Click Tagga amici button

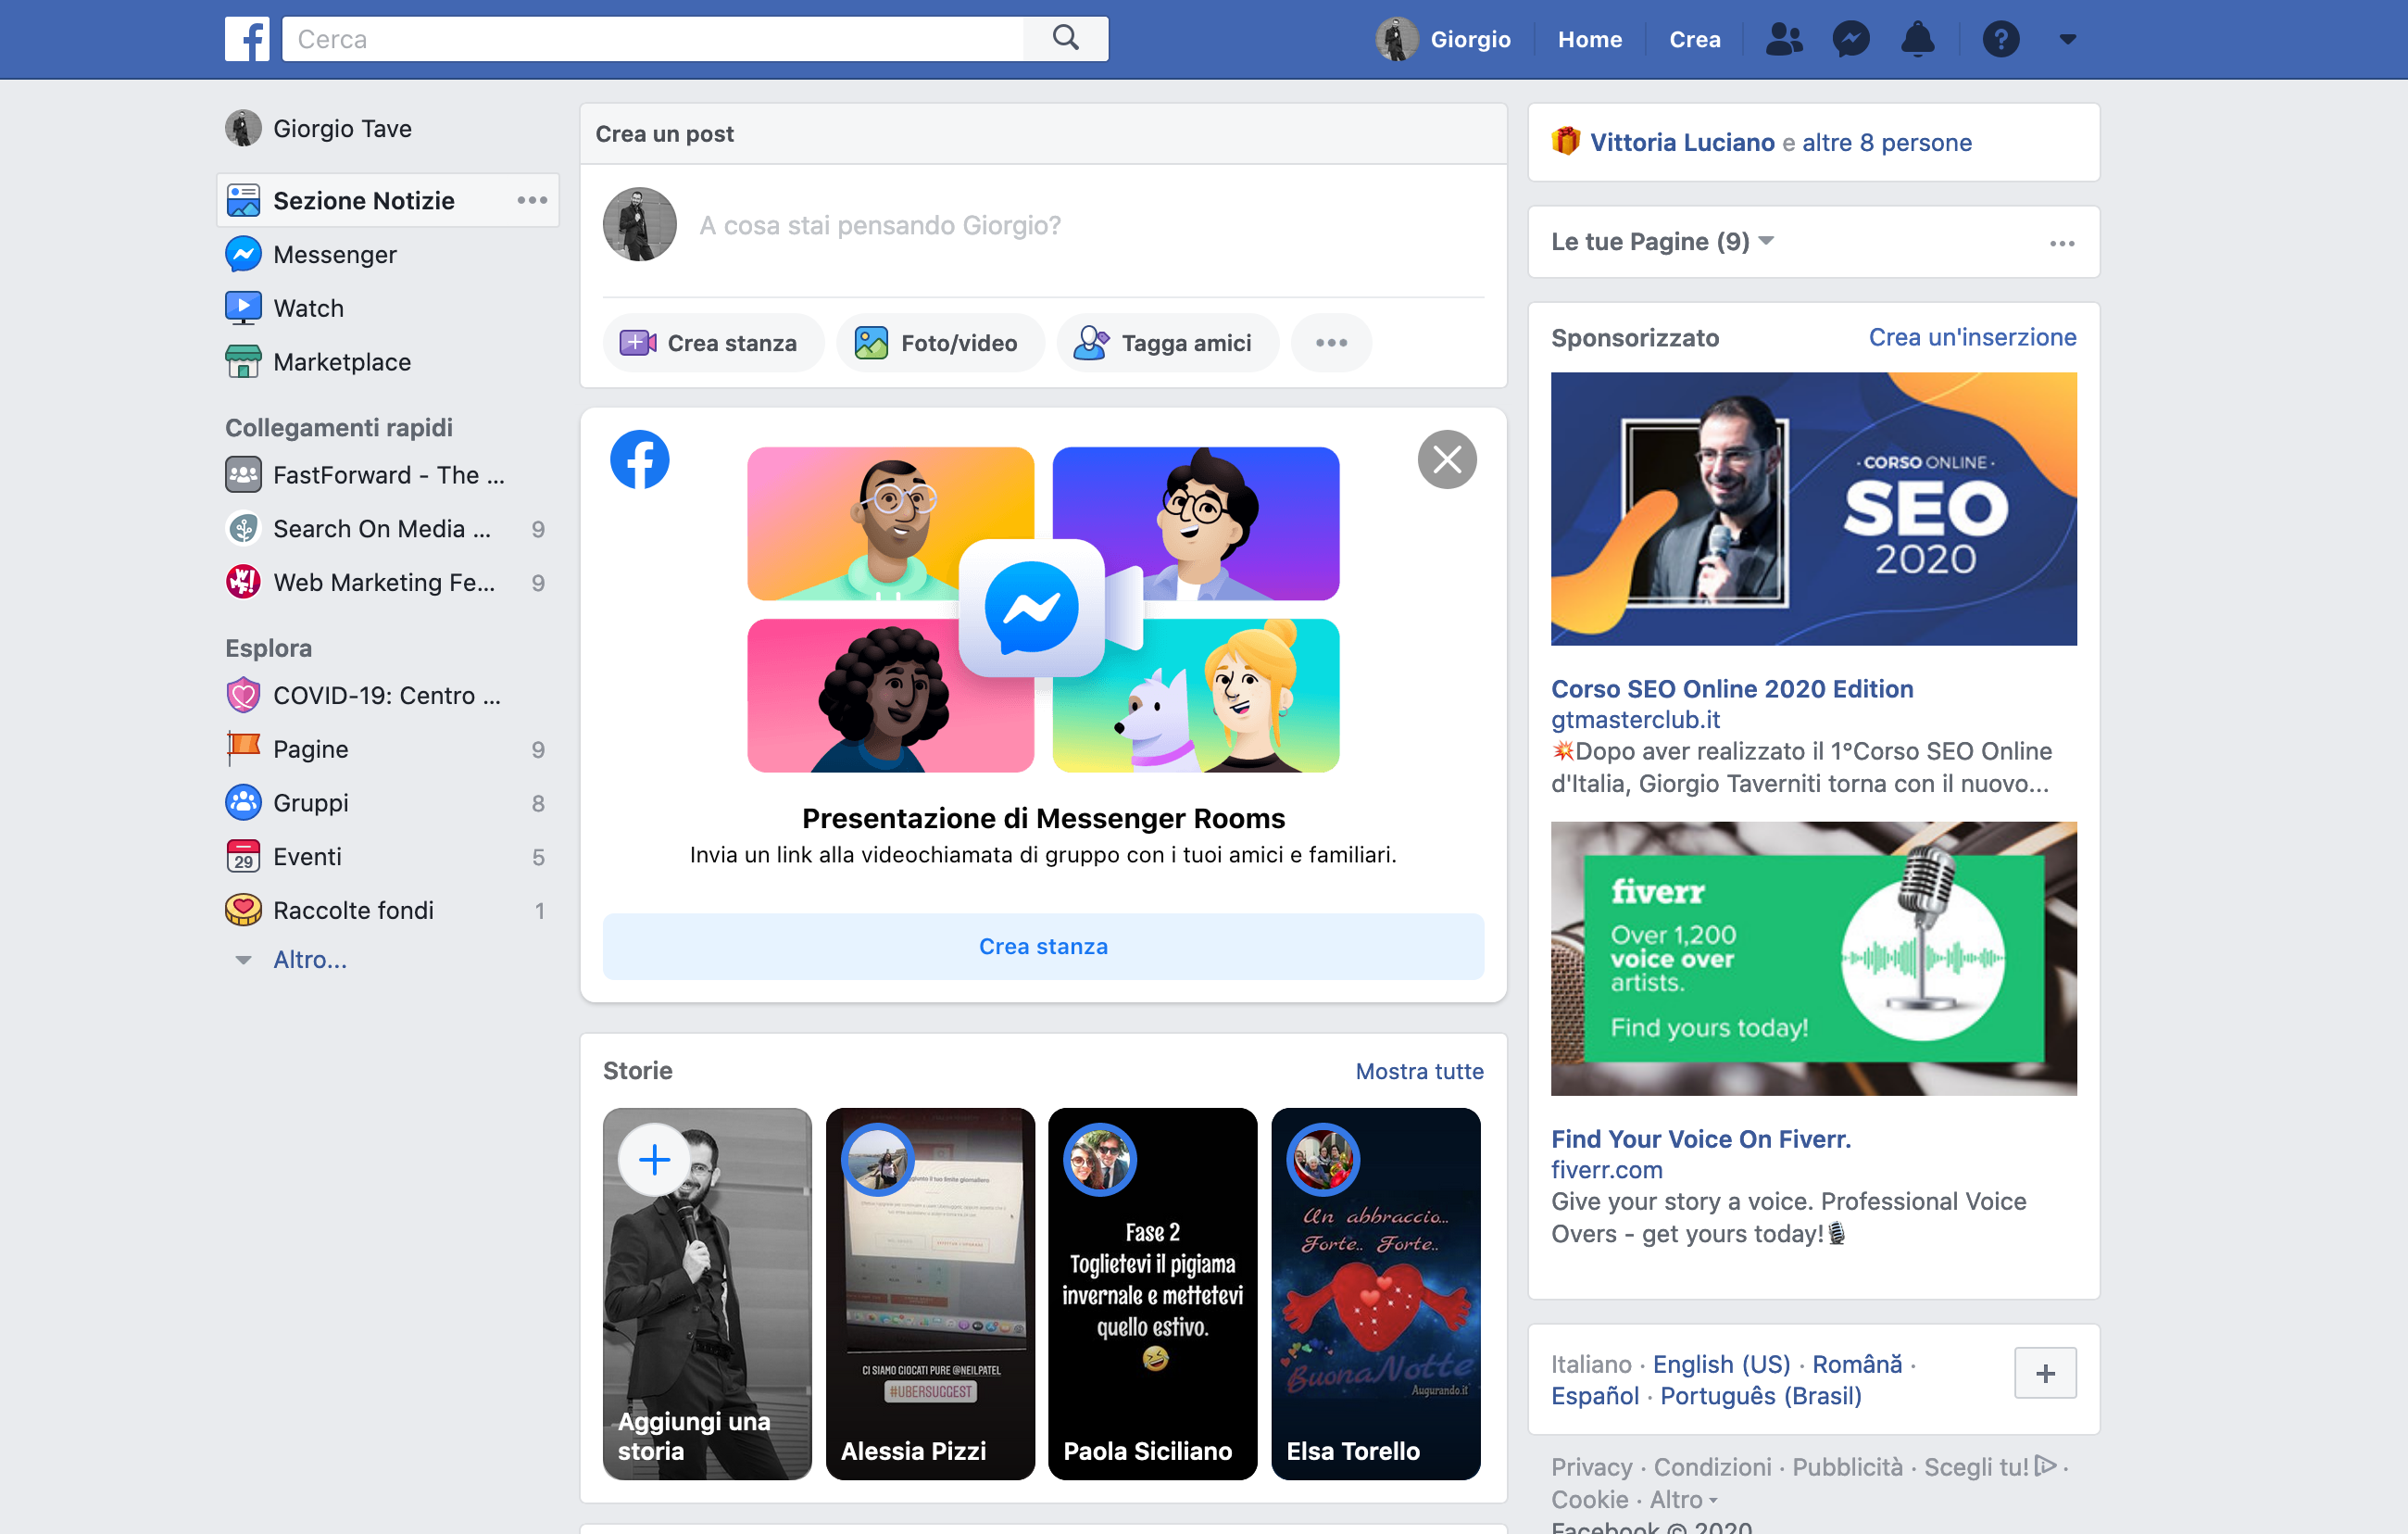point(1167,343)
